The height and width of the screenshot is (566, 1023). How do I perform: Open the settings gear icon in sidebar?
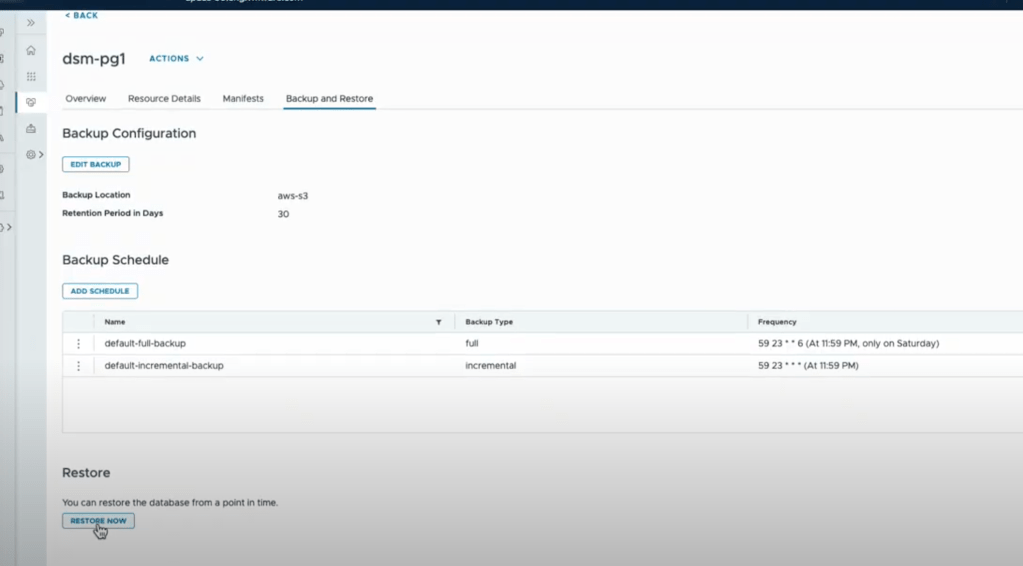[30, 155]
